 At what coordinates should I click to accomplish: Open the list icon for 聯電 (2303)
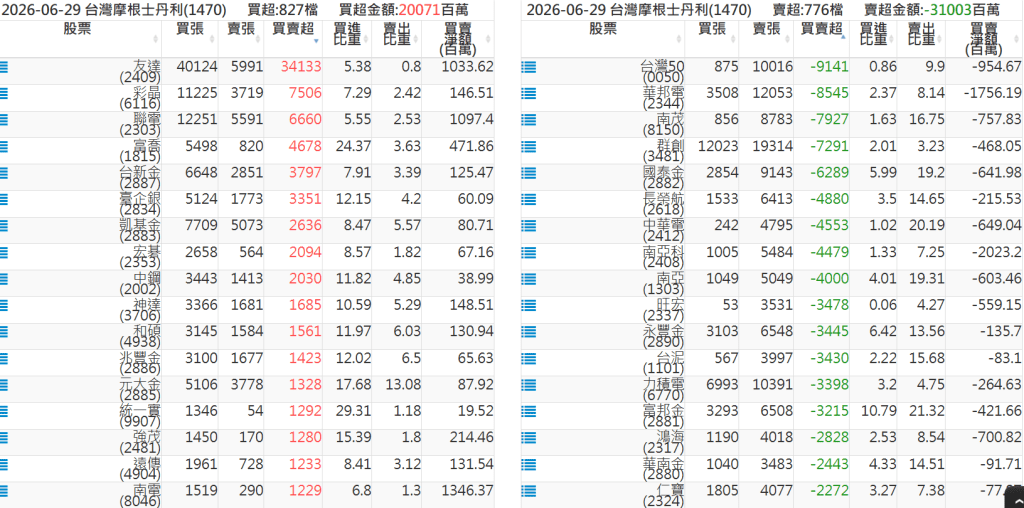[3, 119]
